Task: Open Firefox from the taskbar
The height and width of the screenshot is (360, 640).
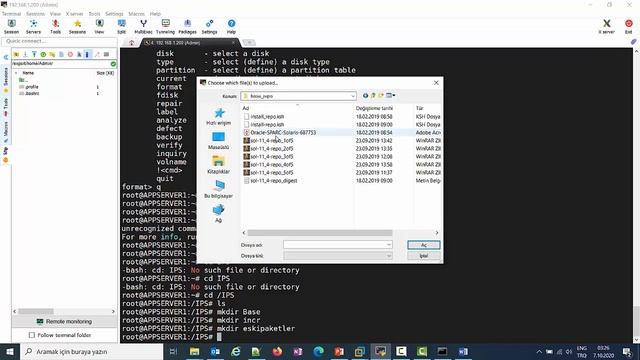Action: 277,351
